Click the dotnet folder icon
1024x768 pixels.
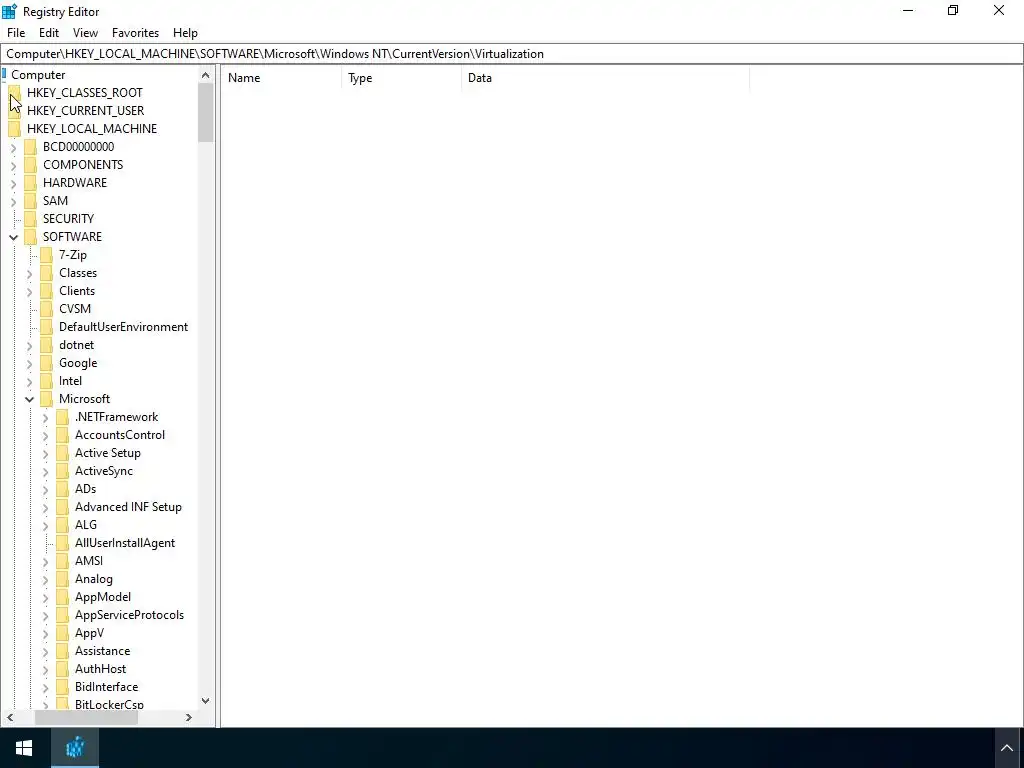[x=46, y=345]
